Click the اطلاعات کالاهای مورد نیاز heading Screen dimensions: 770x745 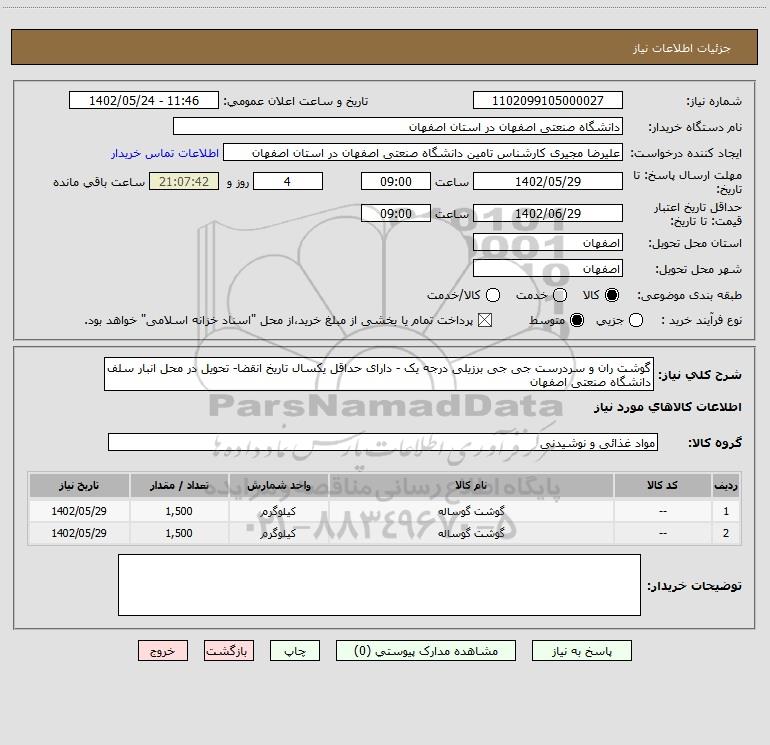tap(667, 407)
